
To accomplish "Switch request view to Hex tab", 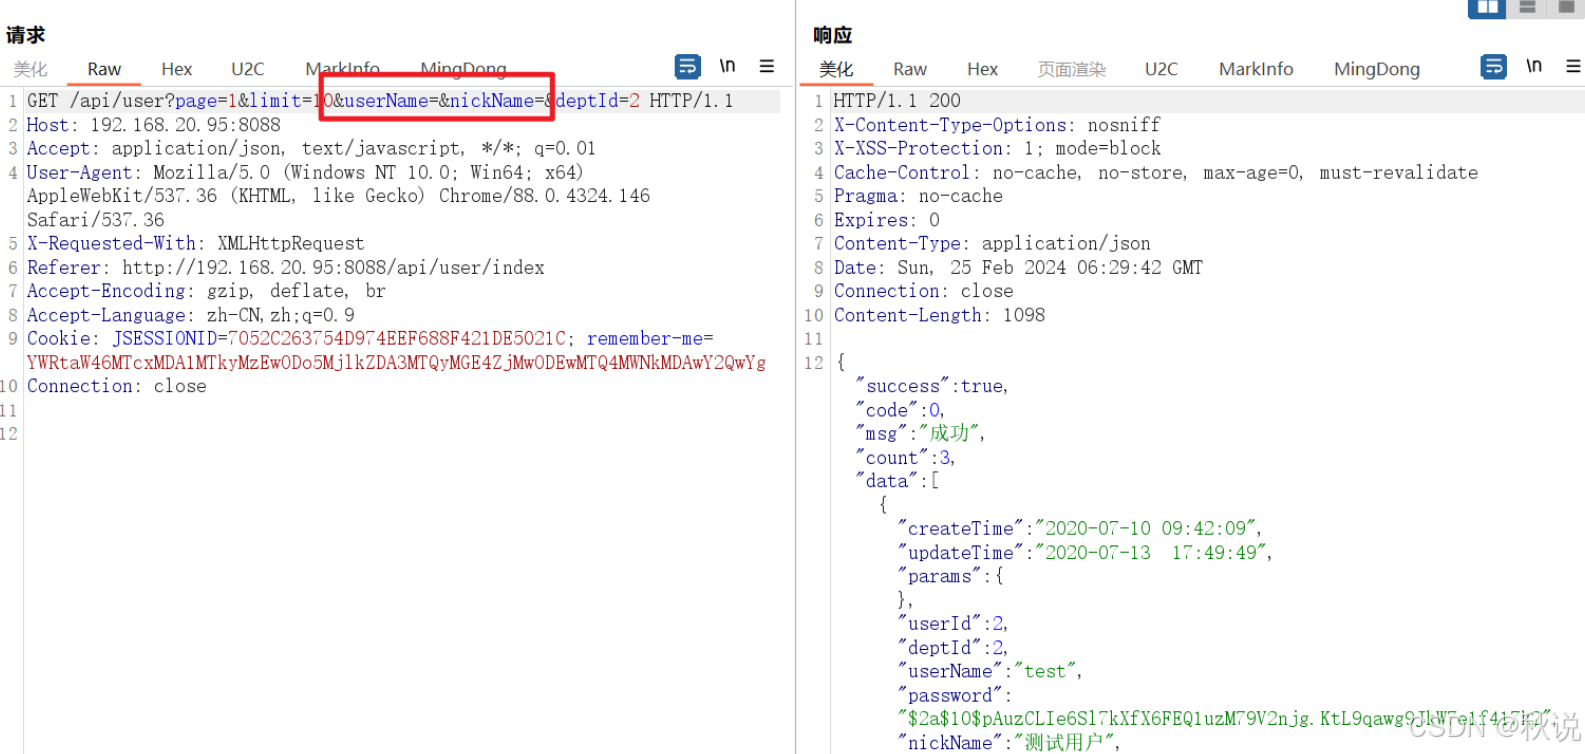I will (176, 69).
